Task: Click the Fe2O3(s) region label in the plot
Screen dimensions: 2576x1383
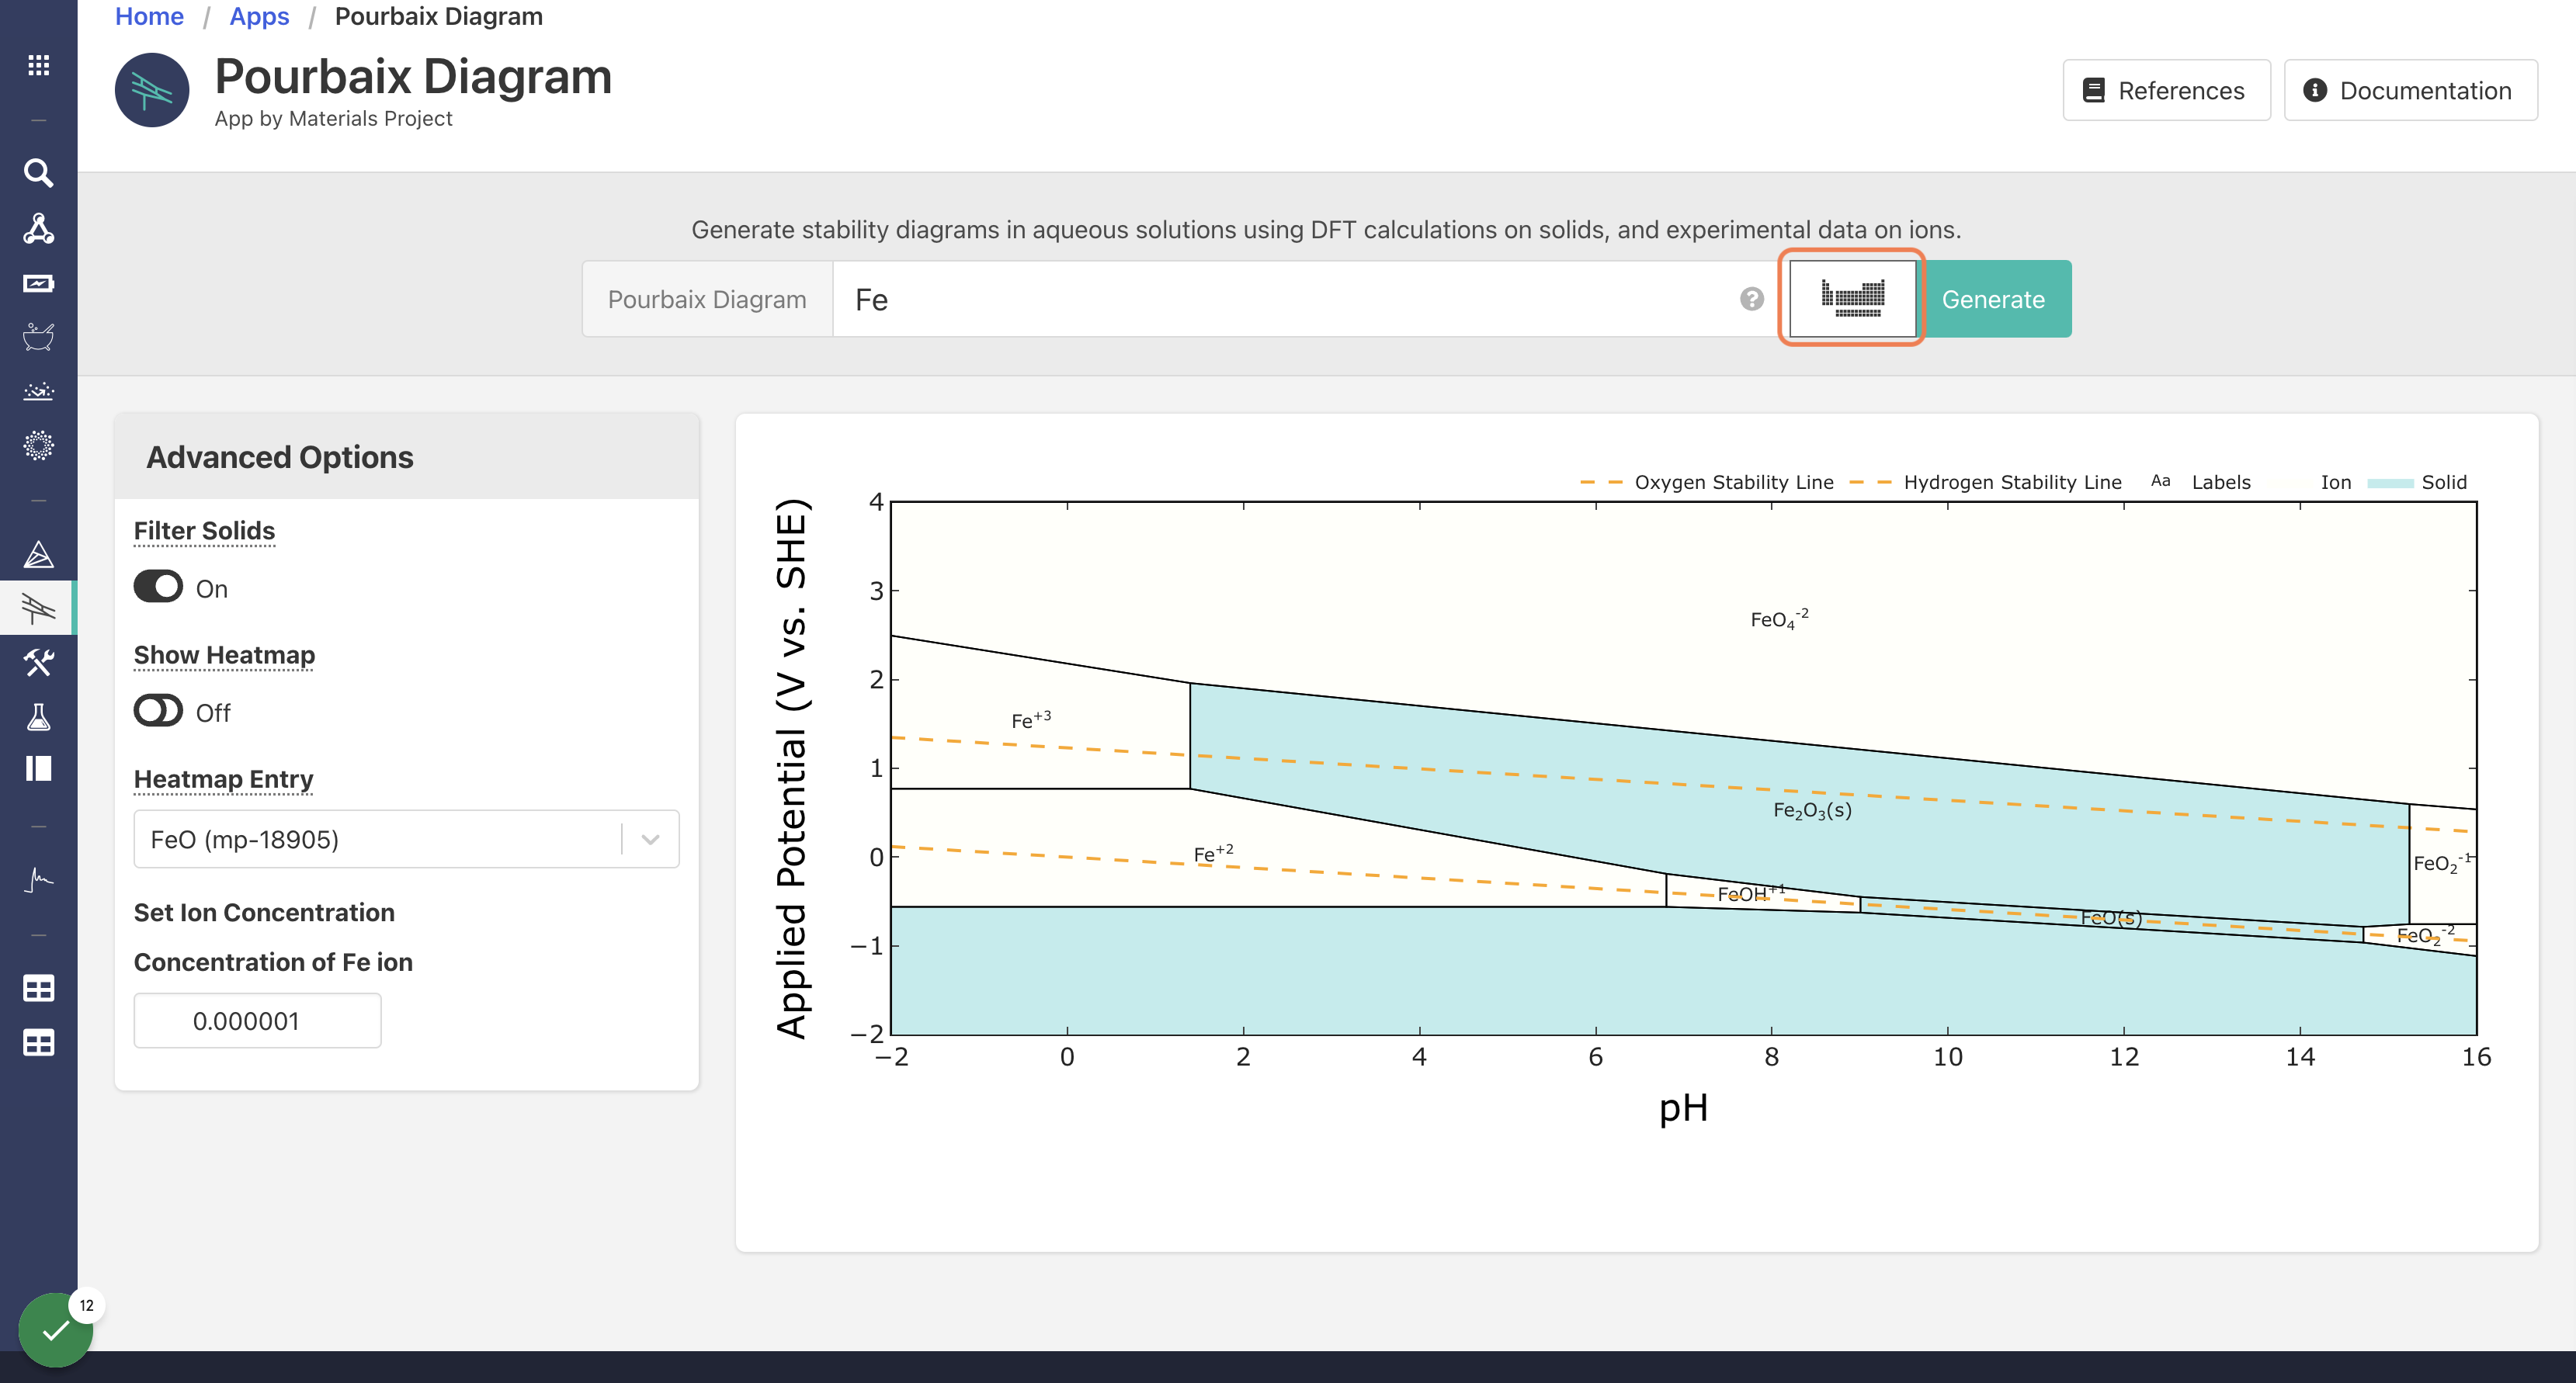Action: pyautogui.click(x=1812, y=811)
